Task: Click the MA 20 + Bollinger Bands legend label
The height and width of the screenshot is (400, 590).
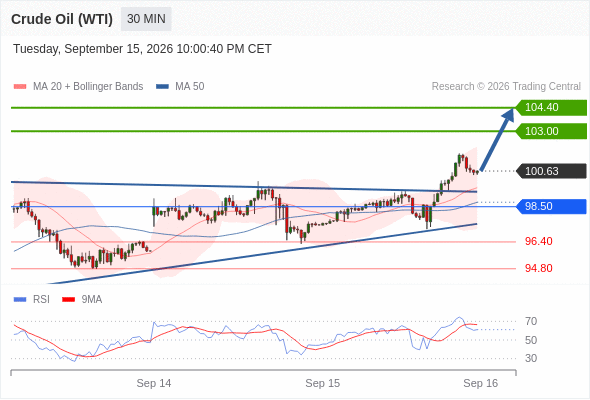Action: [x=88, y=87]
